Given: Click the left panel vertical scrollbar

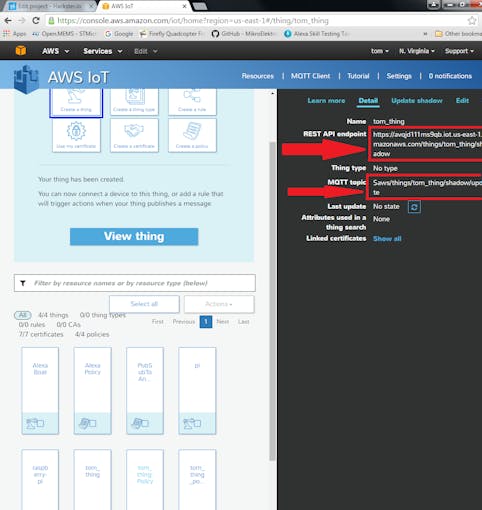Looking at the screenshot, I should pyautogui.click(x=272, y=300).
